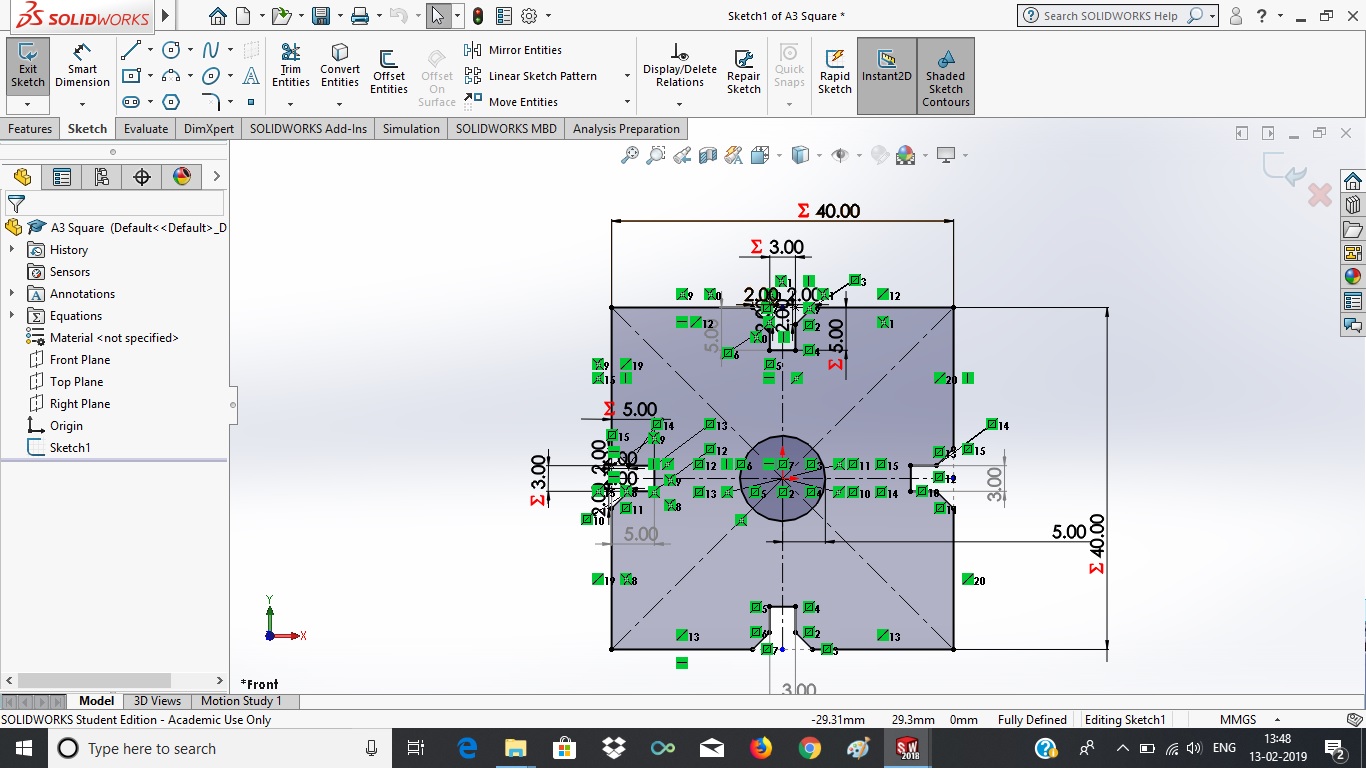Viewport: 1366px width, 772px height.
Task: Select the Text sketch tool
Action: (x=251, y=76)
